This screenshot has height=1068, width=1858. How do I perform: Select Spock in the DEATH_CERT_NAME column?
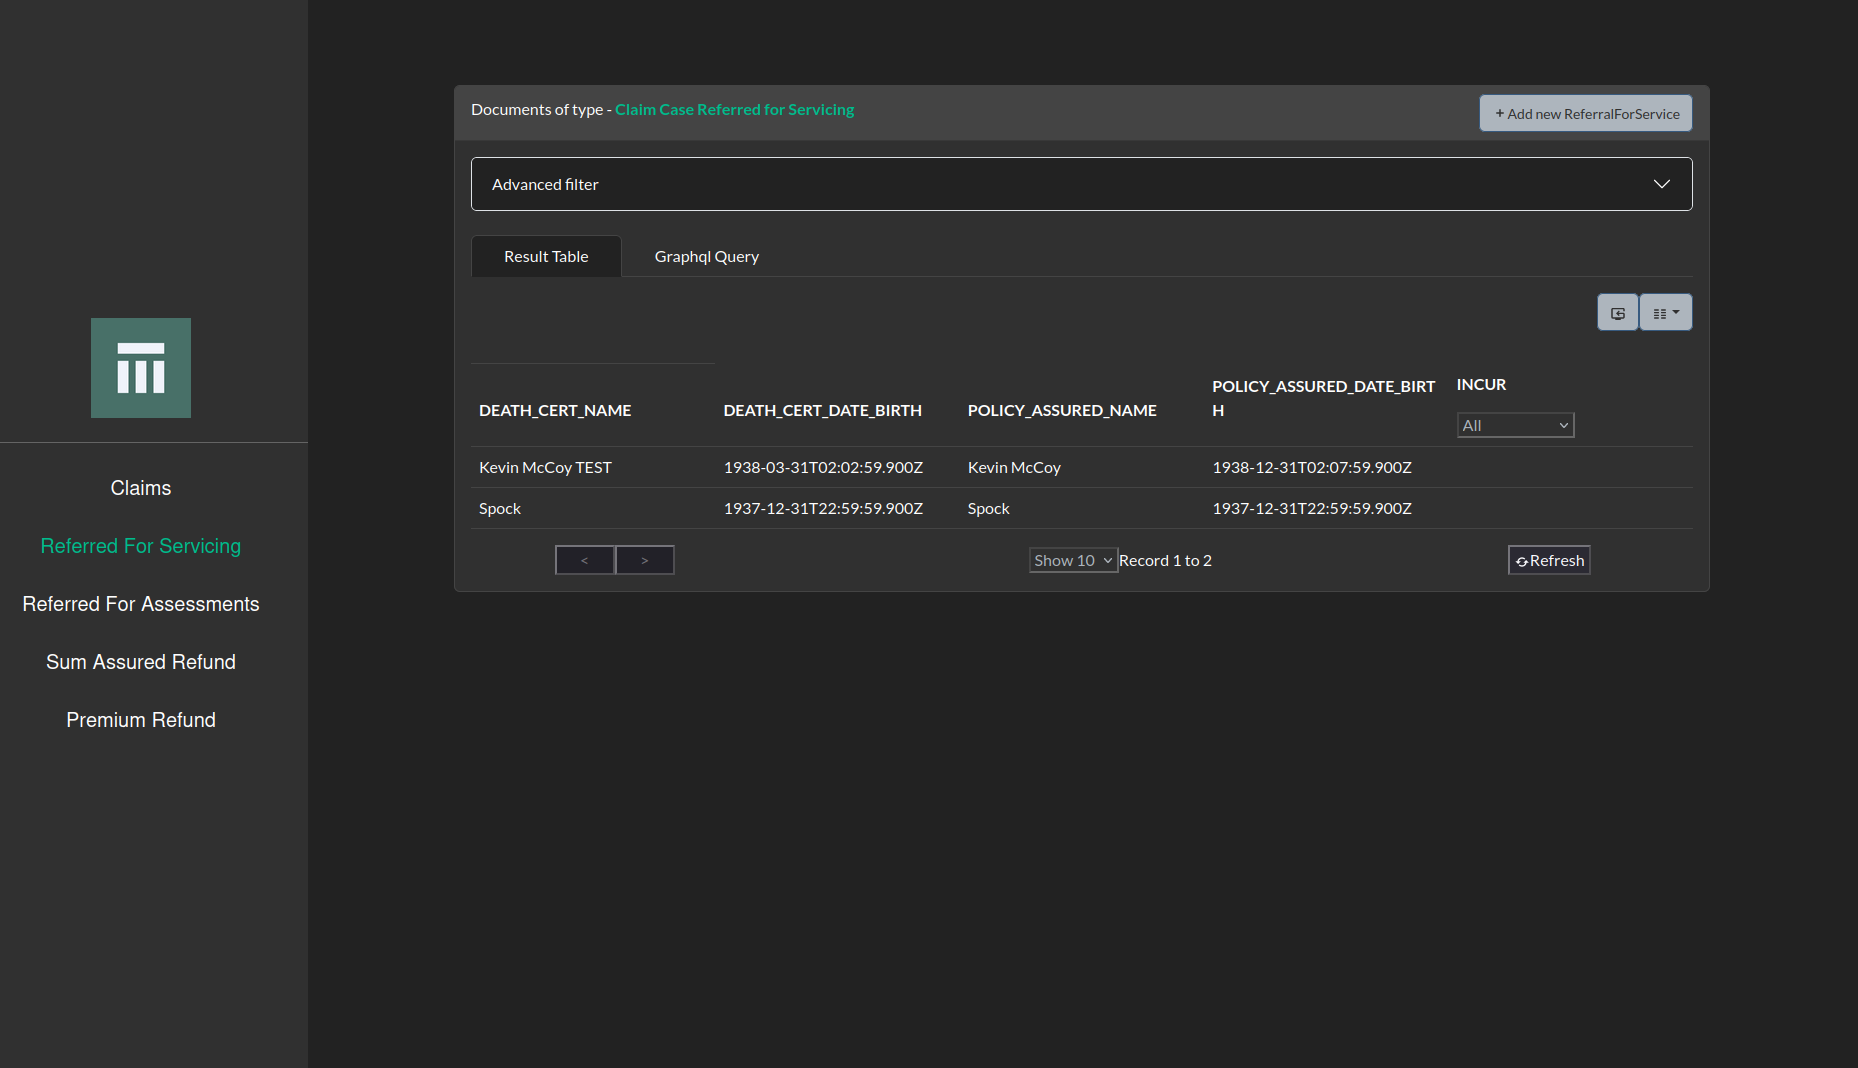tap(500, 508)
